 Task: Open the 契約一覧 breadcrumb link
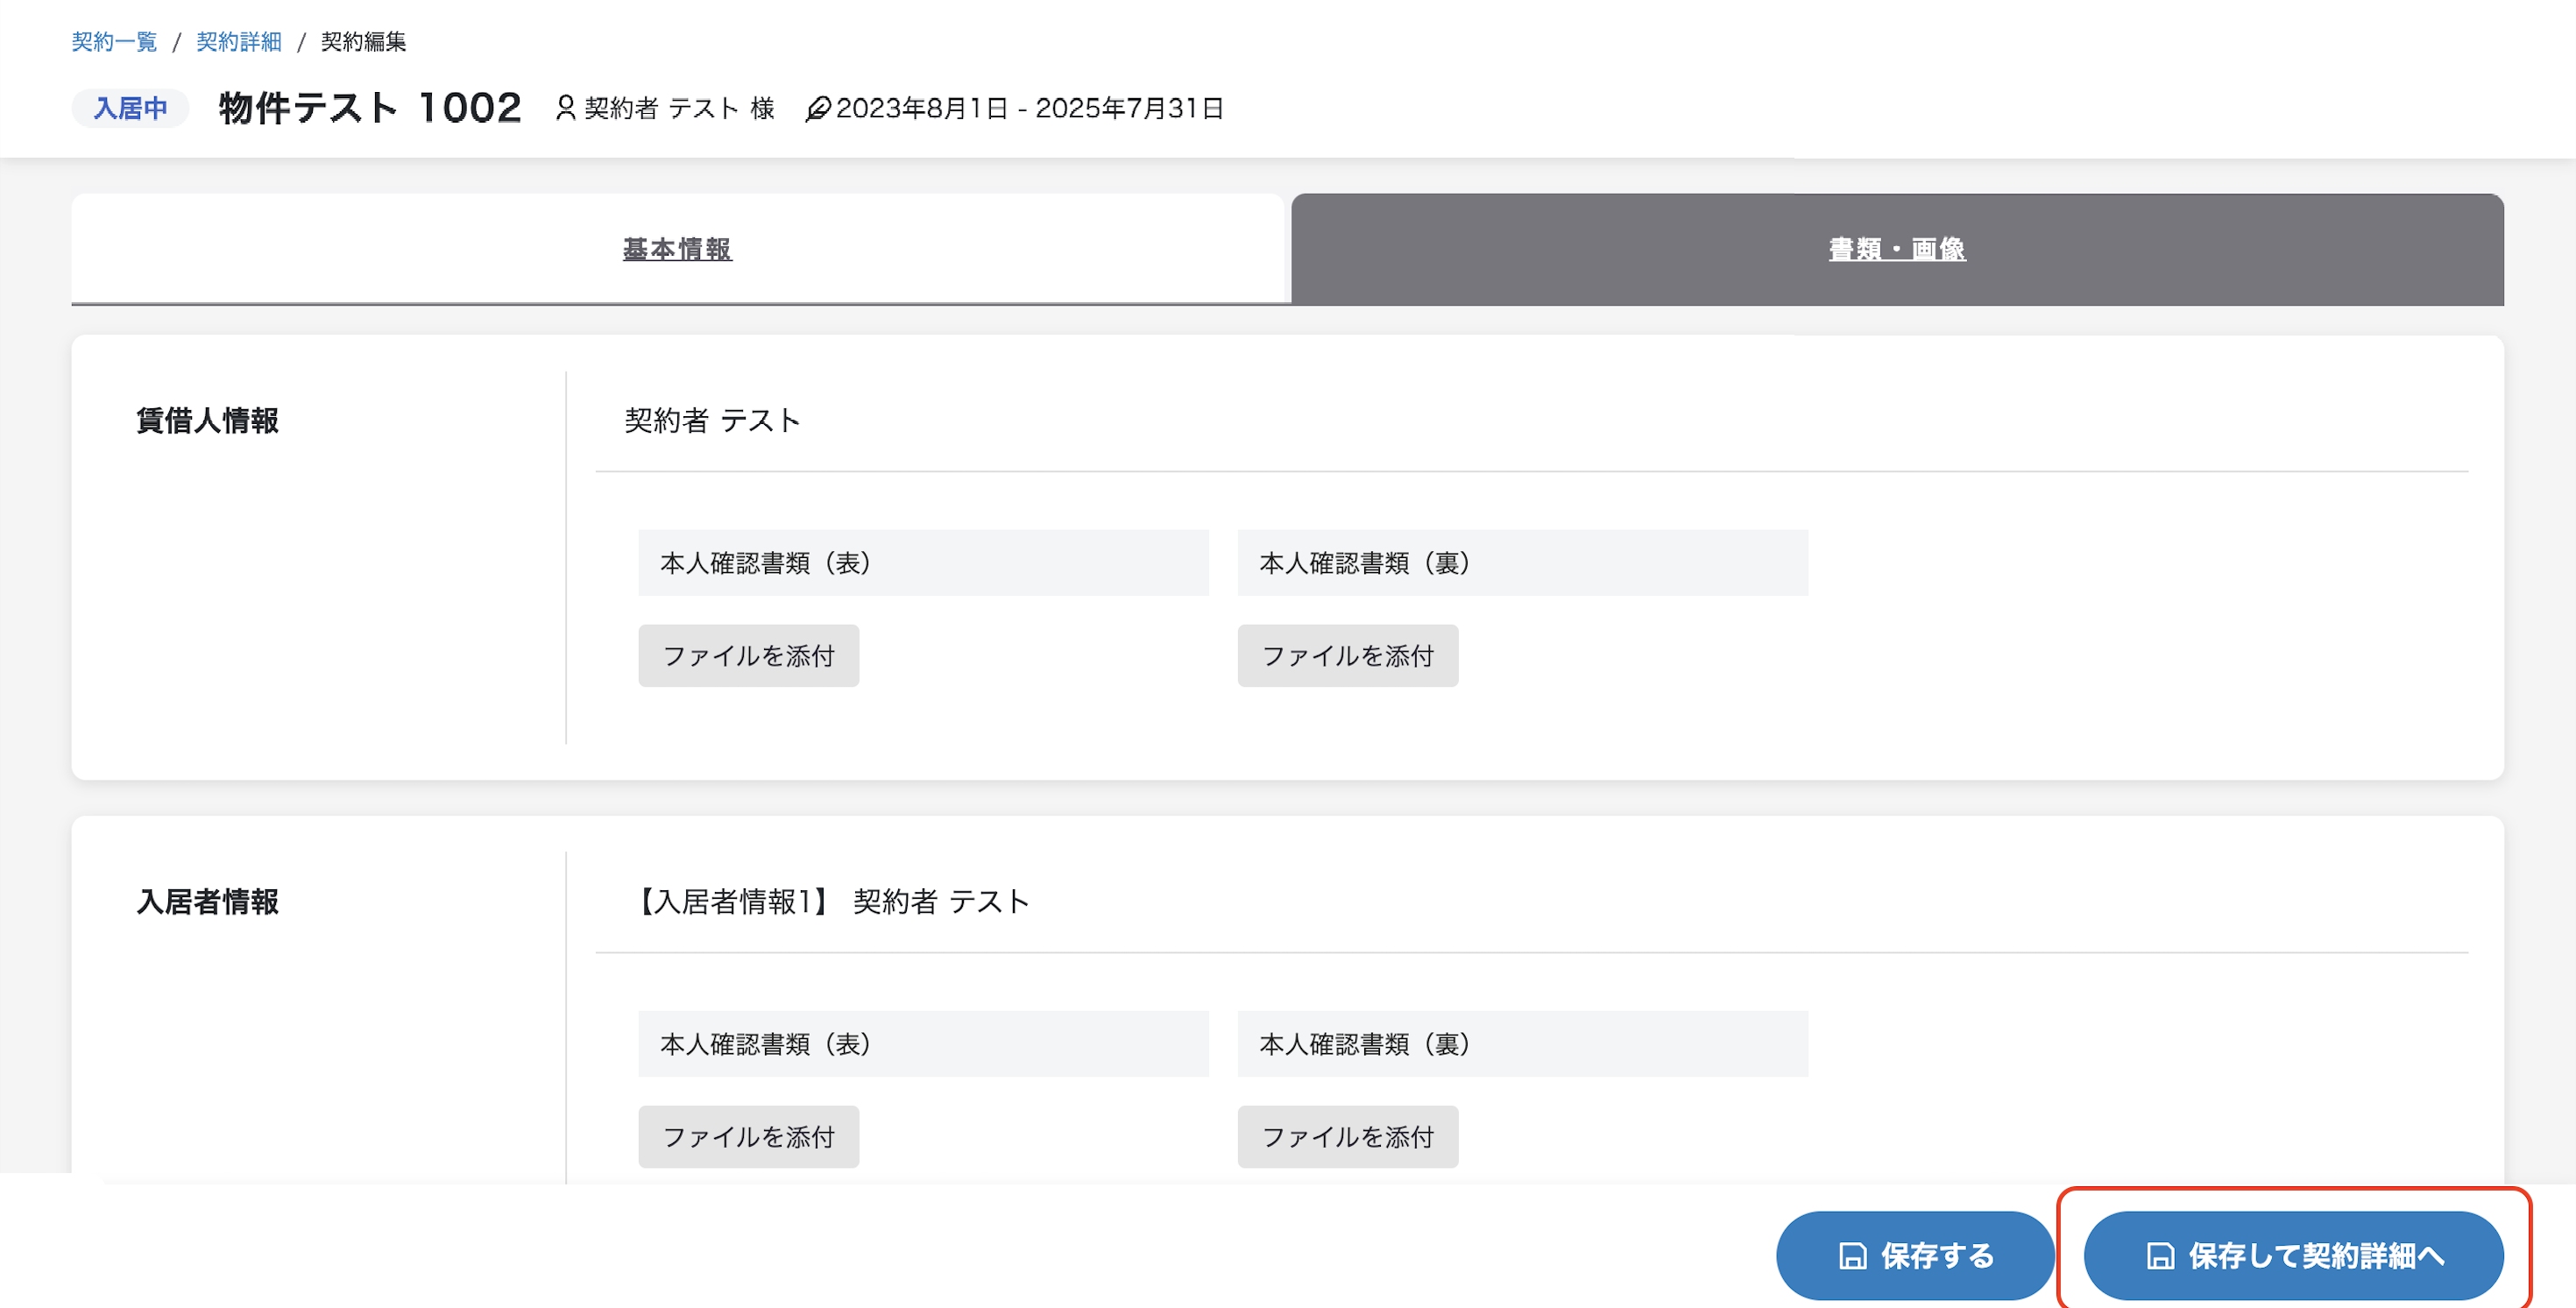[114, 41]
